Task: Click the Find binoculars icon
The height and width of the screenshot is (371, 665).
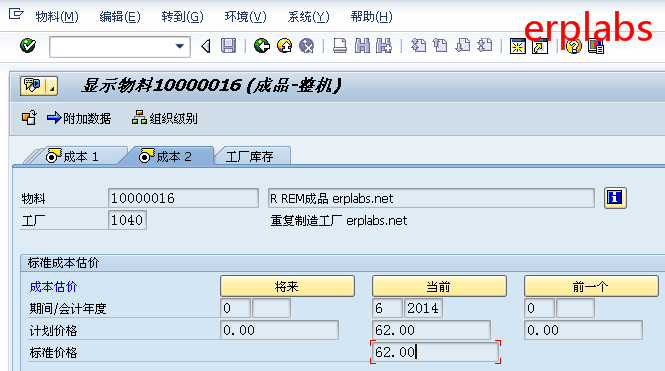Action: pos(362,46)
